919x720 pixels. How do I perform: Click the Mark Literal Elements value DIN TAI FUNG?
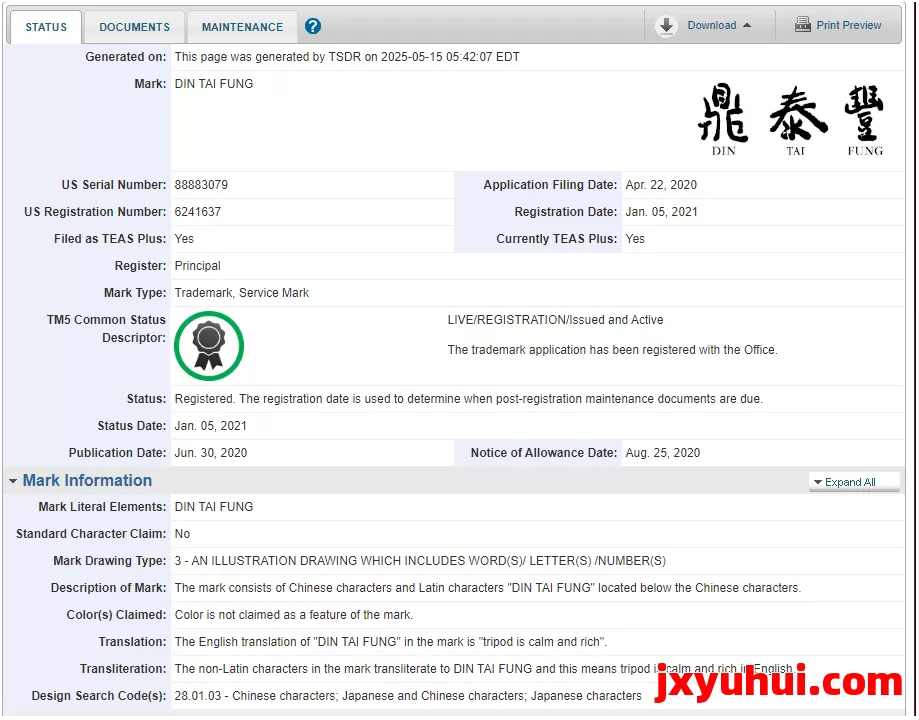click(213, 507)
